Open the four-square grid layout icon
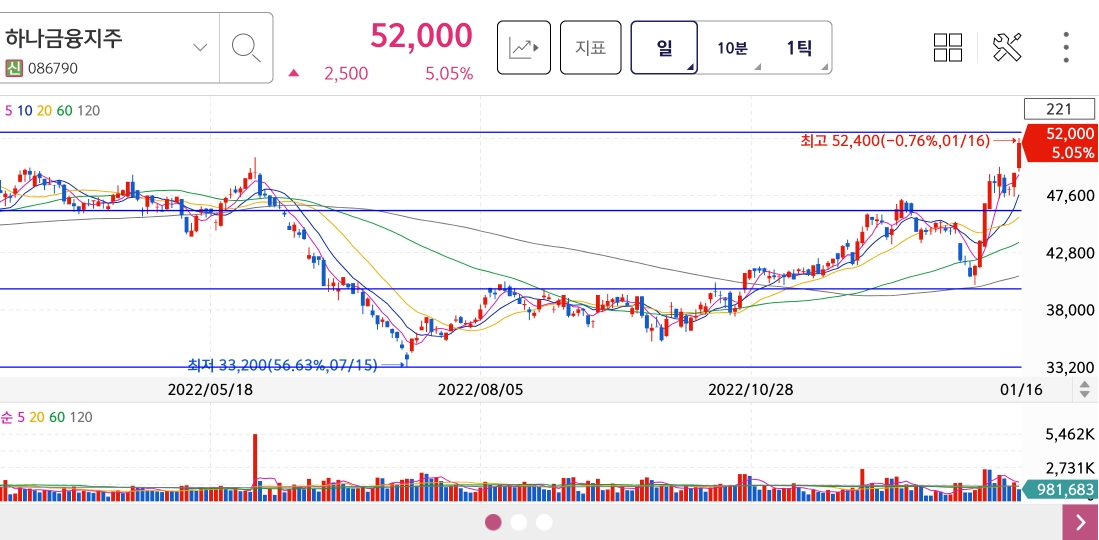 click(948, 48)
